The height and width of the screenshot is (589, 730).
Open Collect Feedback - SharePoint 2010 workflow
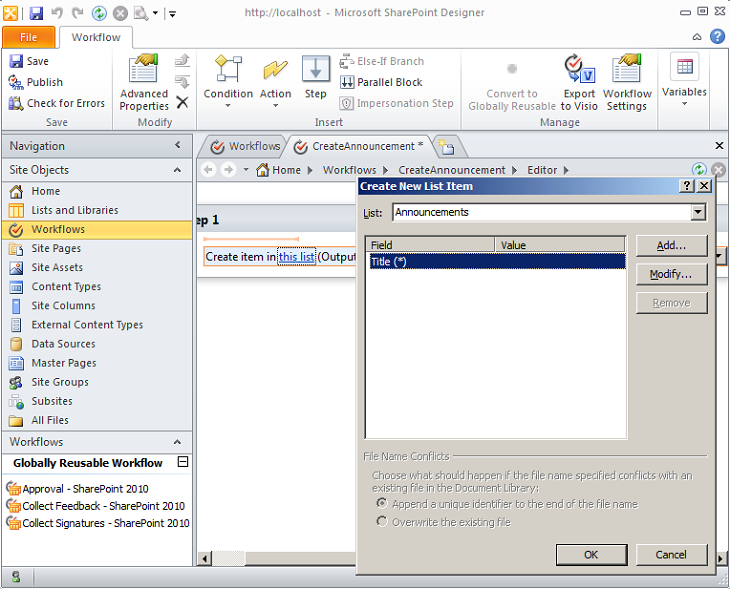pyautogui.click(x=95, y=506)
